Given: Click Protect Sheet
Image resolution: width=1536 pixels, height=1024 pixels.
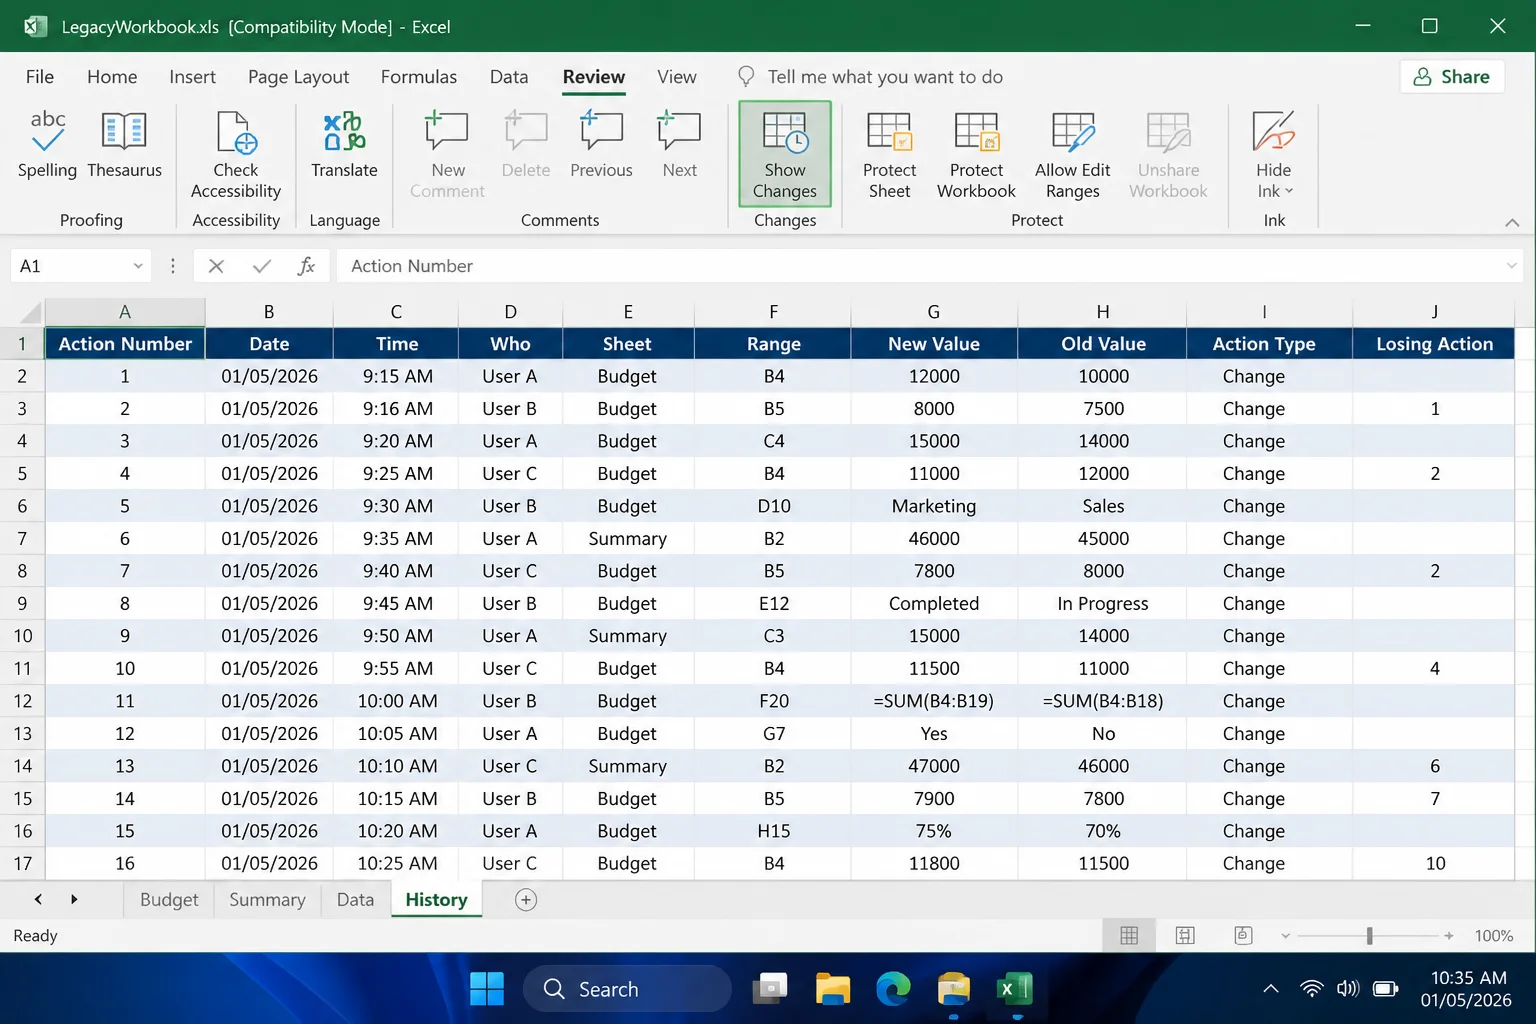Looking at the screenshot, I should click(x=889, y=154).
